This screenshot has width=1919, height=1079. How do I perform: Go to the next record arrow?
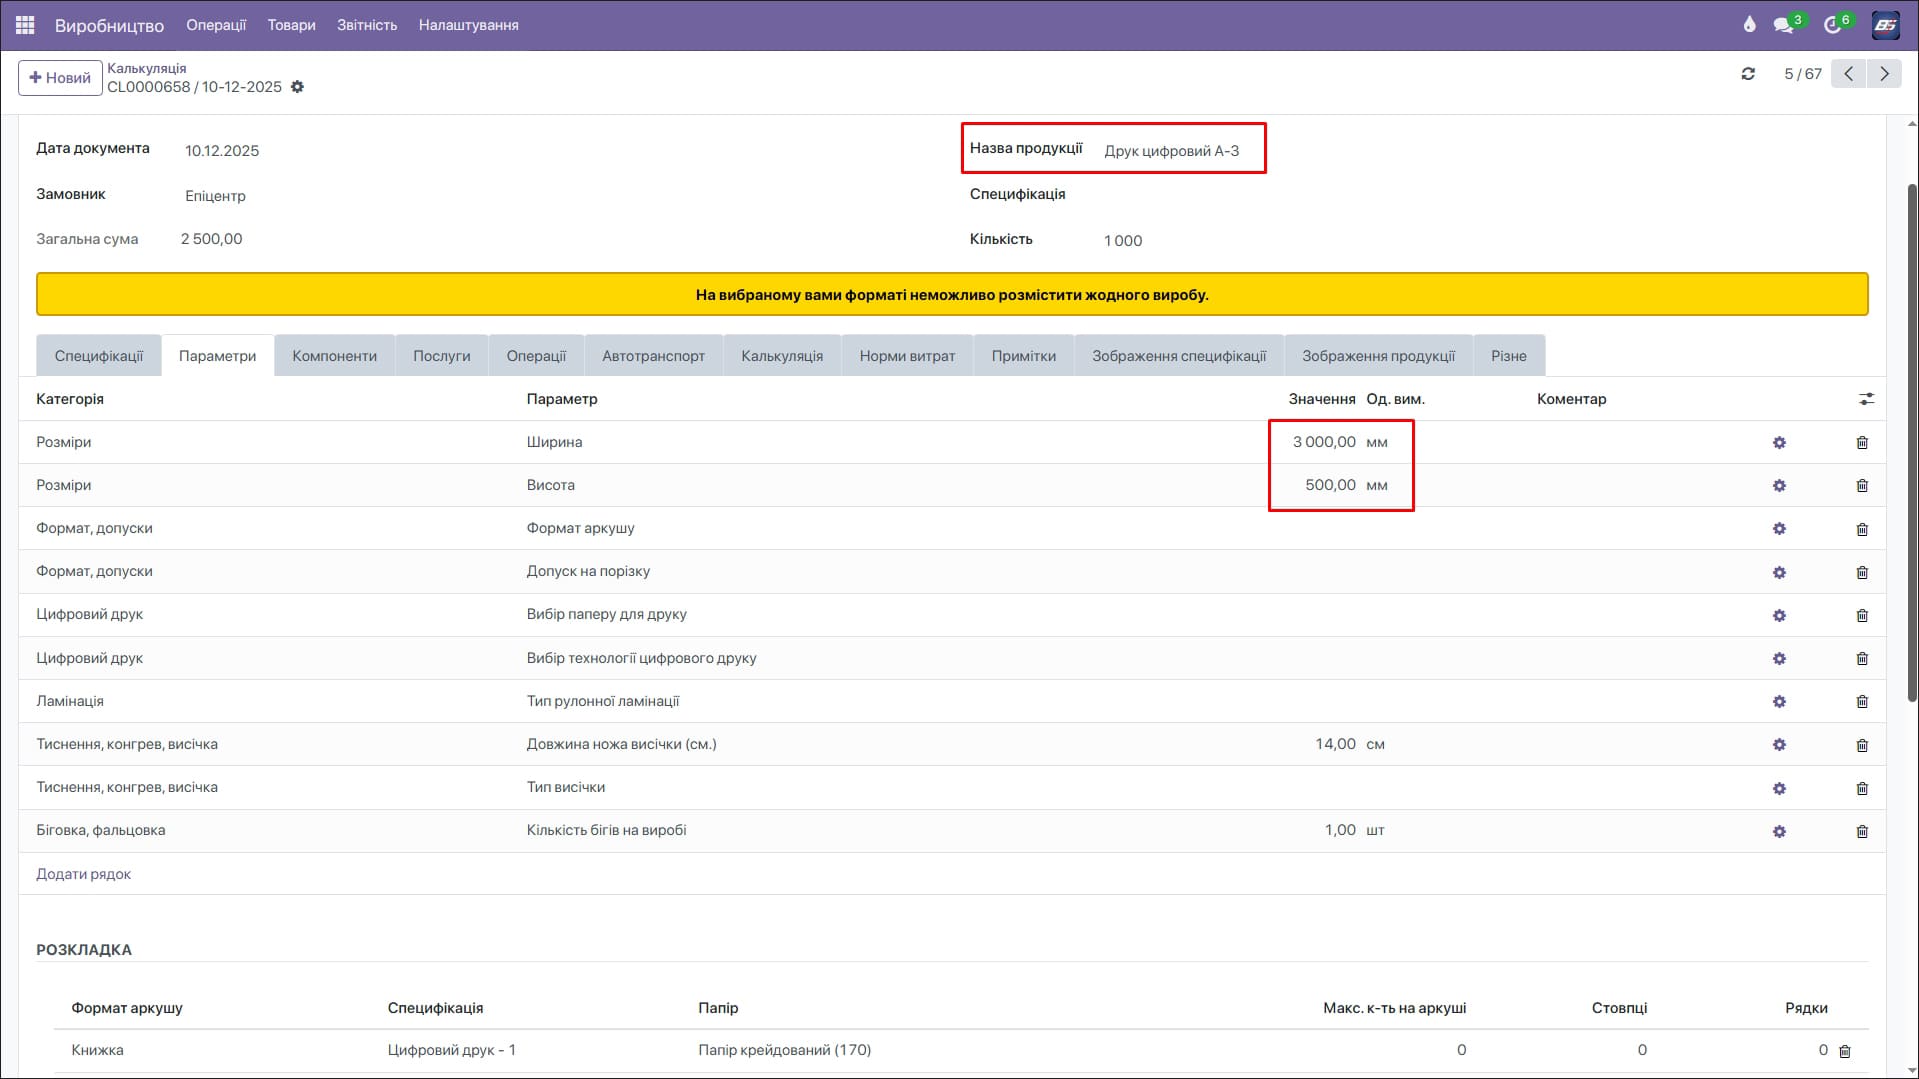pos(1884,74)
